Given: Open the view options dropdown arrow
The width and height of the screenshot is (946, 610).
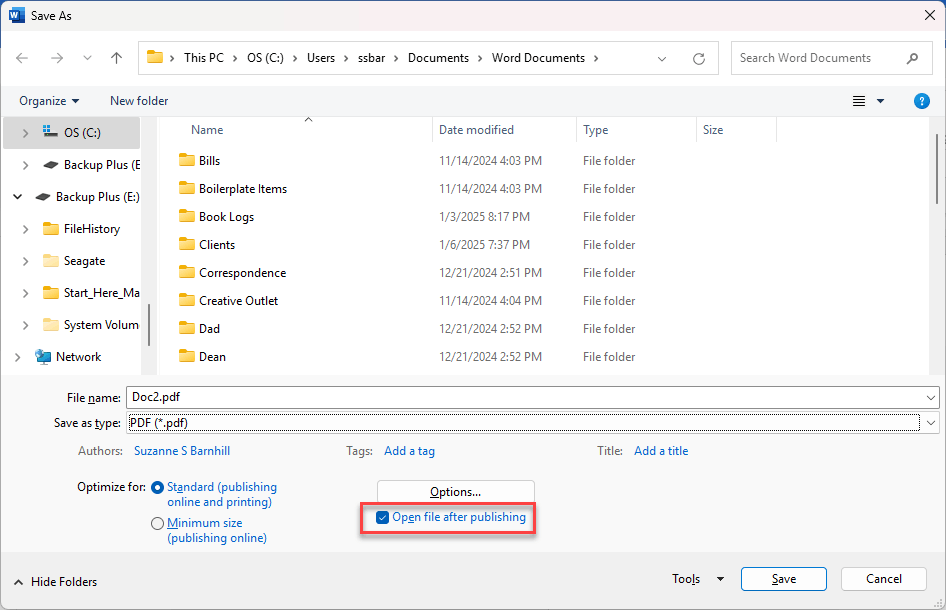Looking at the screenshot, I should 880,101.
